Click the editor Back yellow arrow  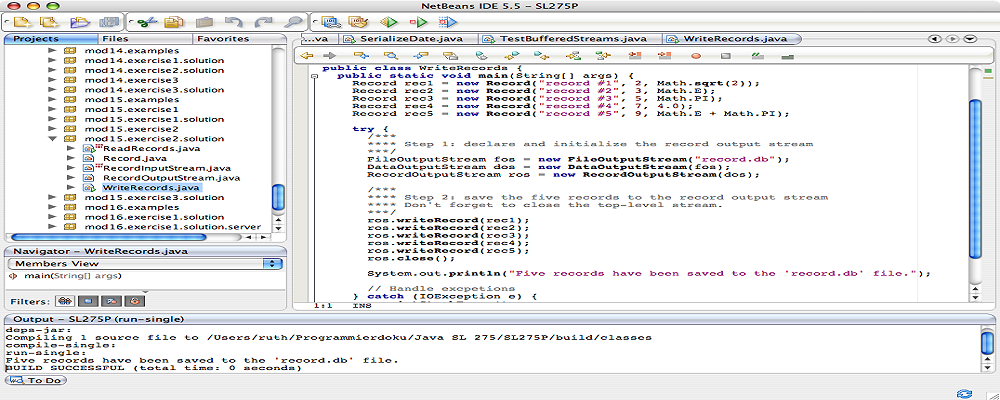307,56
